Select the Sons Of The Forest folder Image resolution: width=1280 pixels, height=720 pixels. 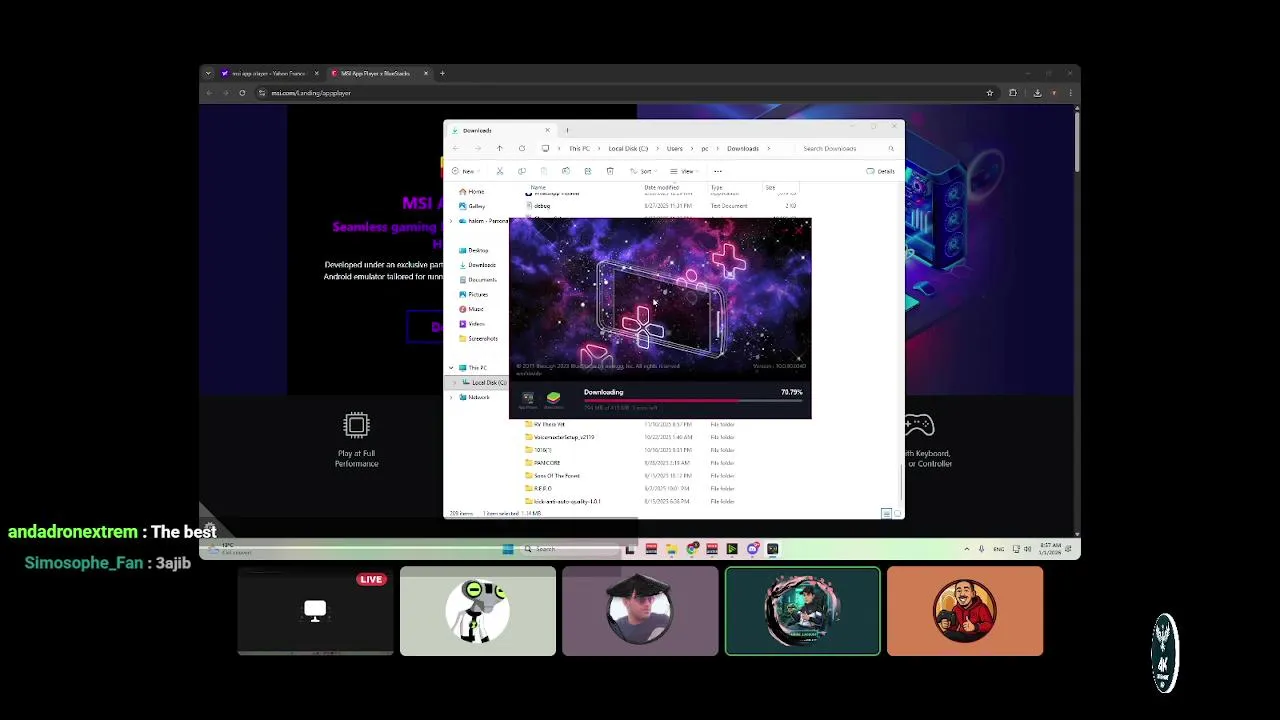(x=660, y=476)
